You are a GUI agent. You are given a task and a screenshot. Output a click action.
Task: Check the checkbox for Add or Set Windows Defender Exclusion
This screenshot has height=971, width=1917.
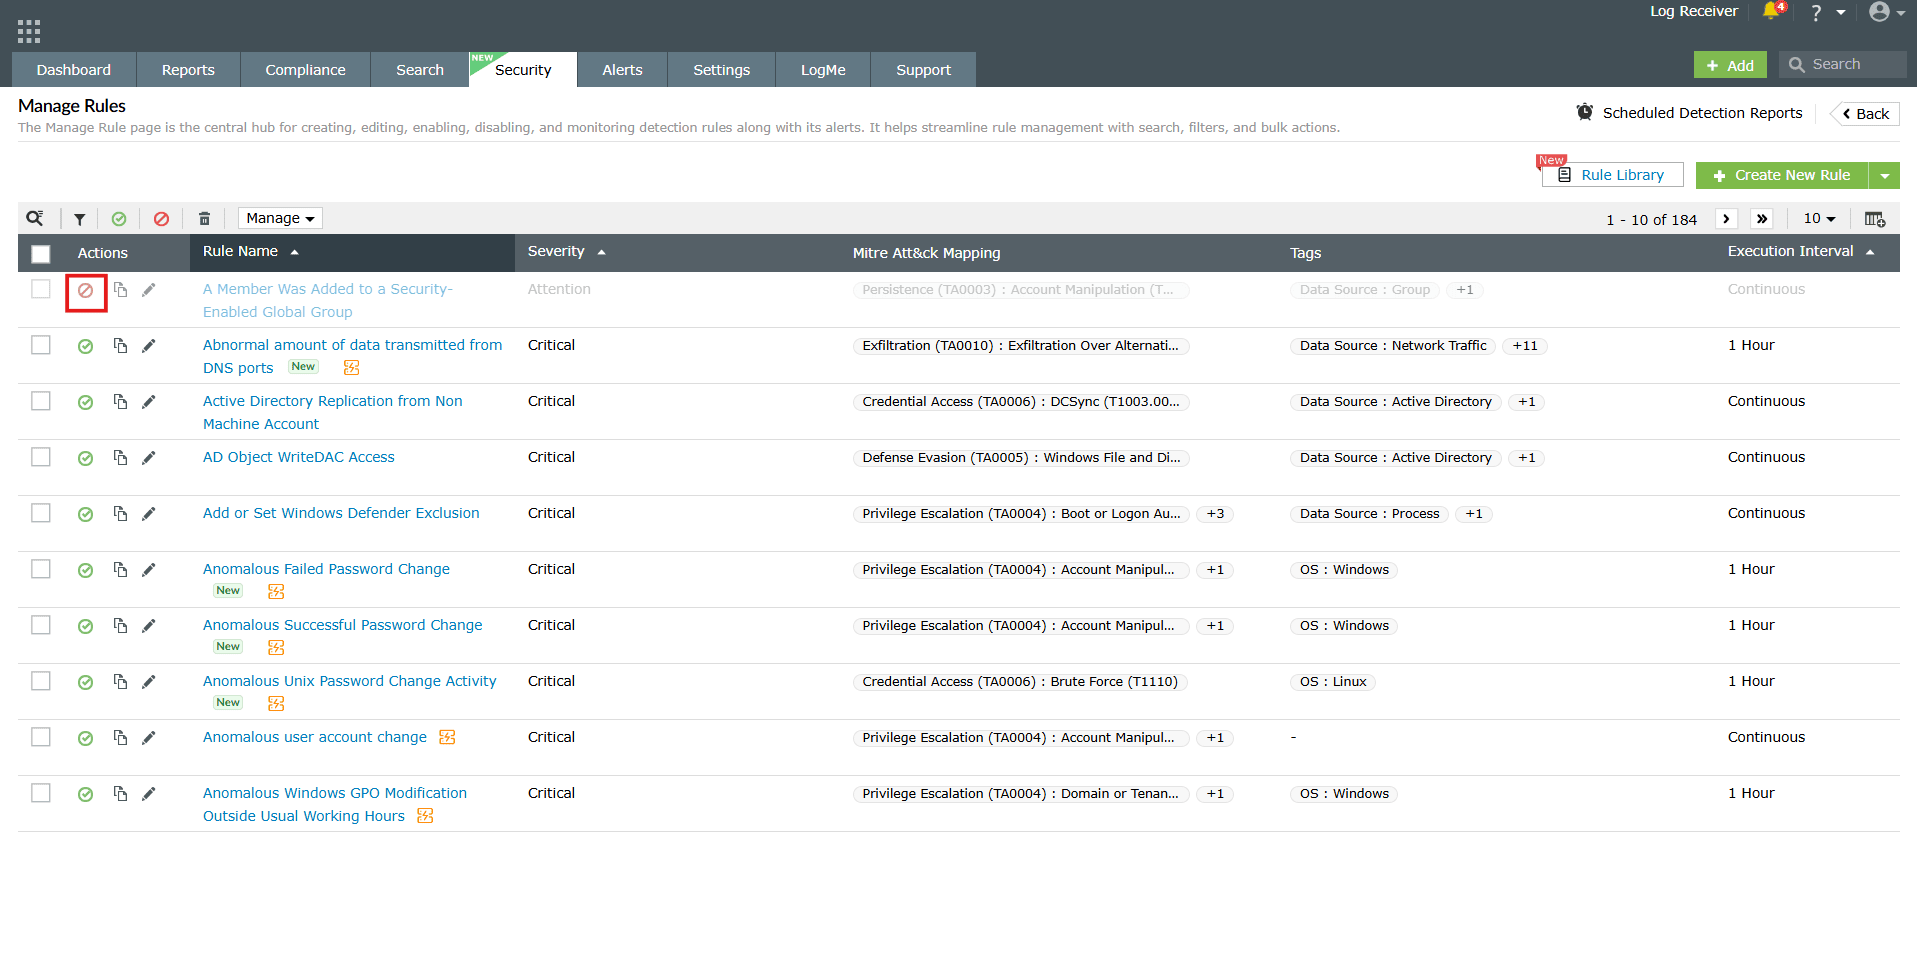(41, 512)
